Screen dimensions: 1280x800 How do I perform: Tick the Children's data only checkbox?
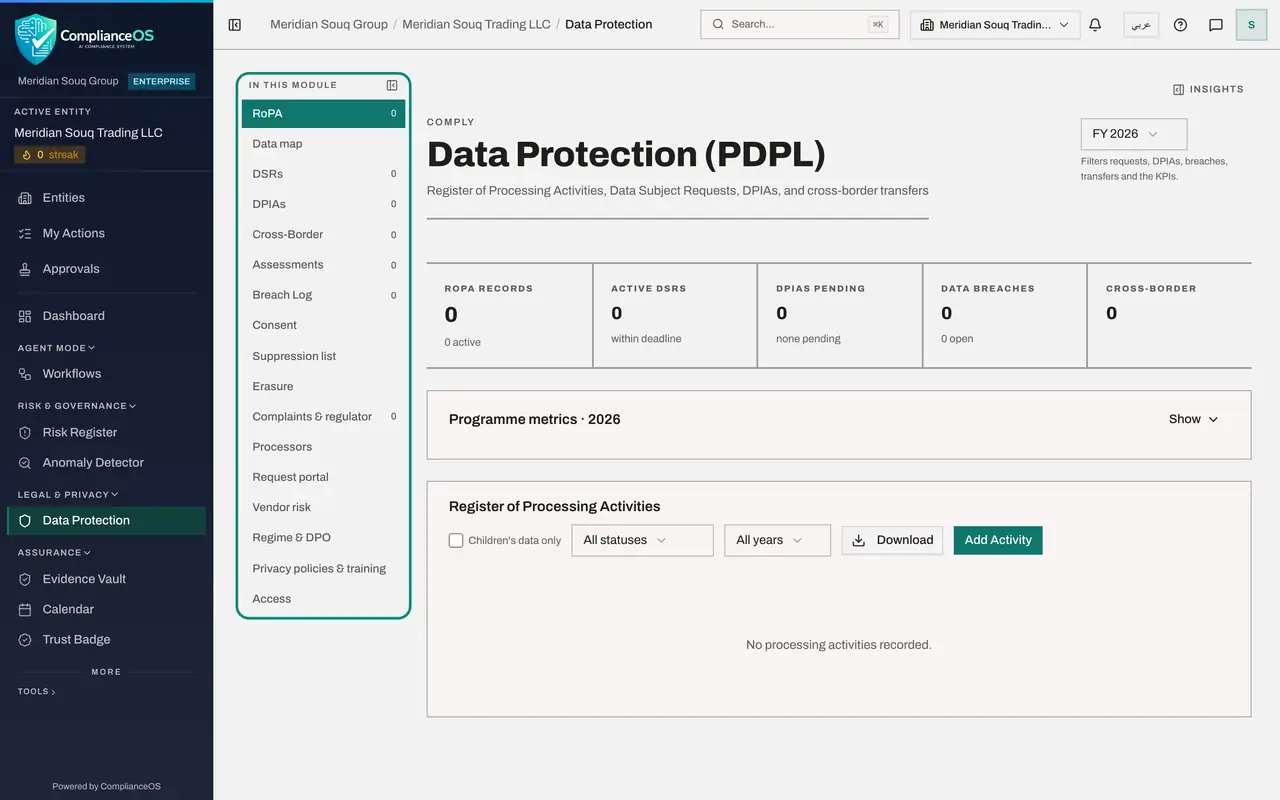[x=456, y=540]
